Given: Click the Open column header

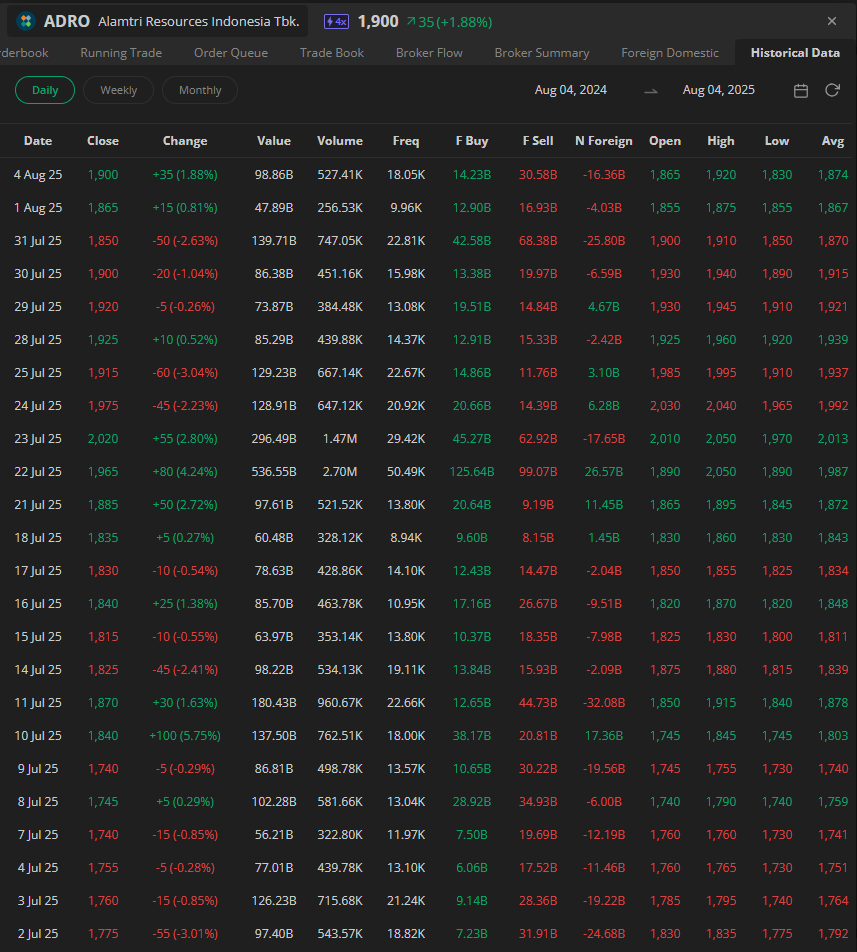Looking at the screenshot, I should [665, 141].
